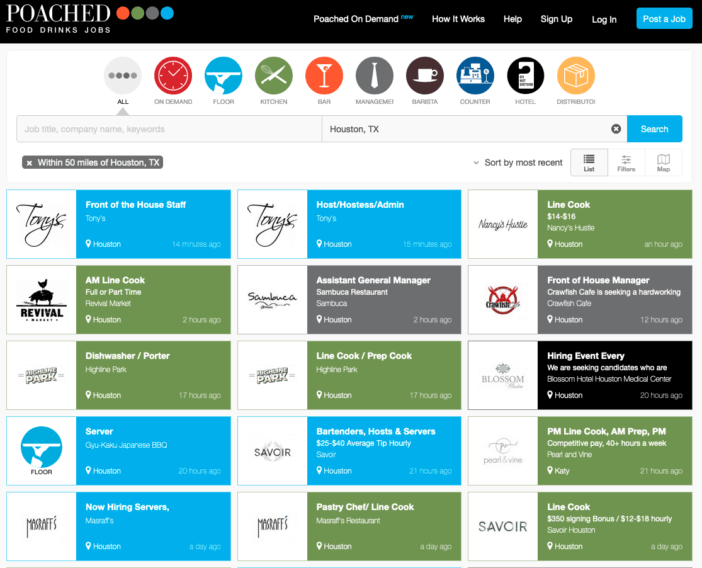Remove the Within 50 miles filter tag
Screen dimensions: 702x568
pos(29,163)
